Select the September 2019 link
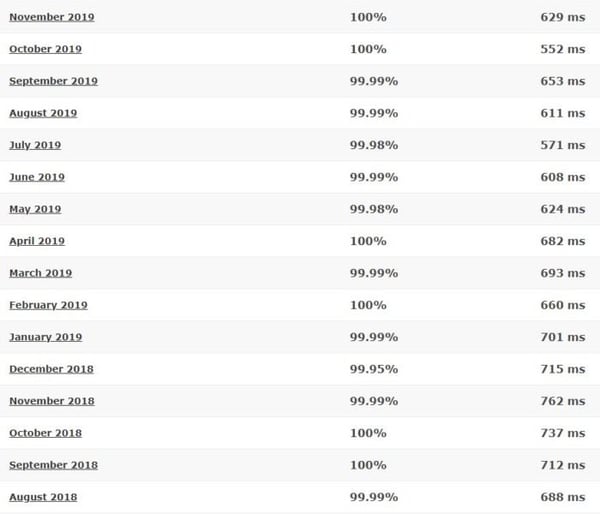 (53, 82)
